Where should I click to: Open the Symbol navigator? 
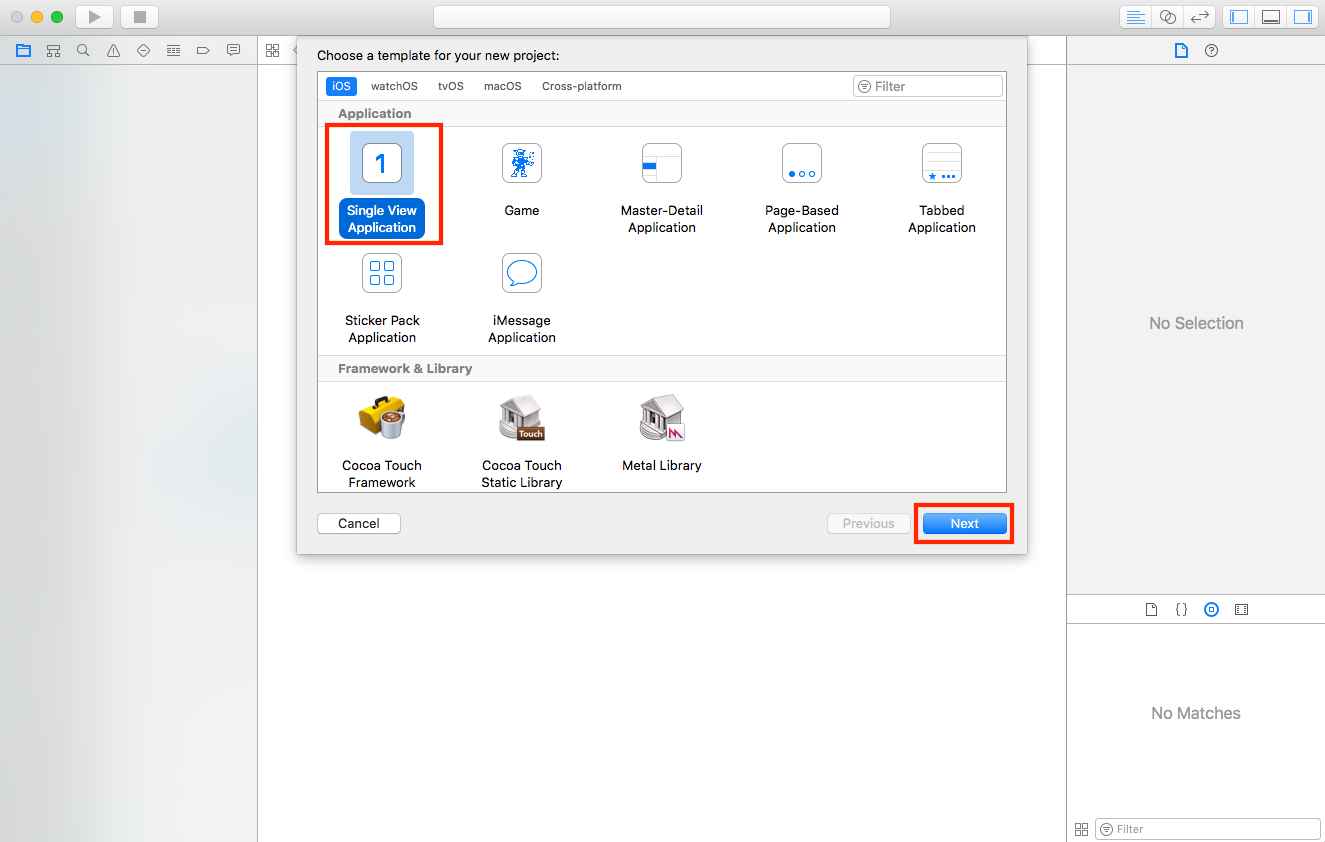(53, 50)
